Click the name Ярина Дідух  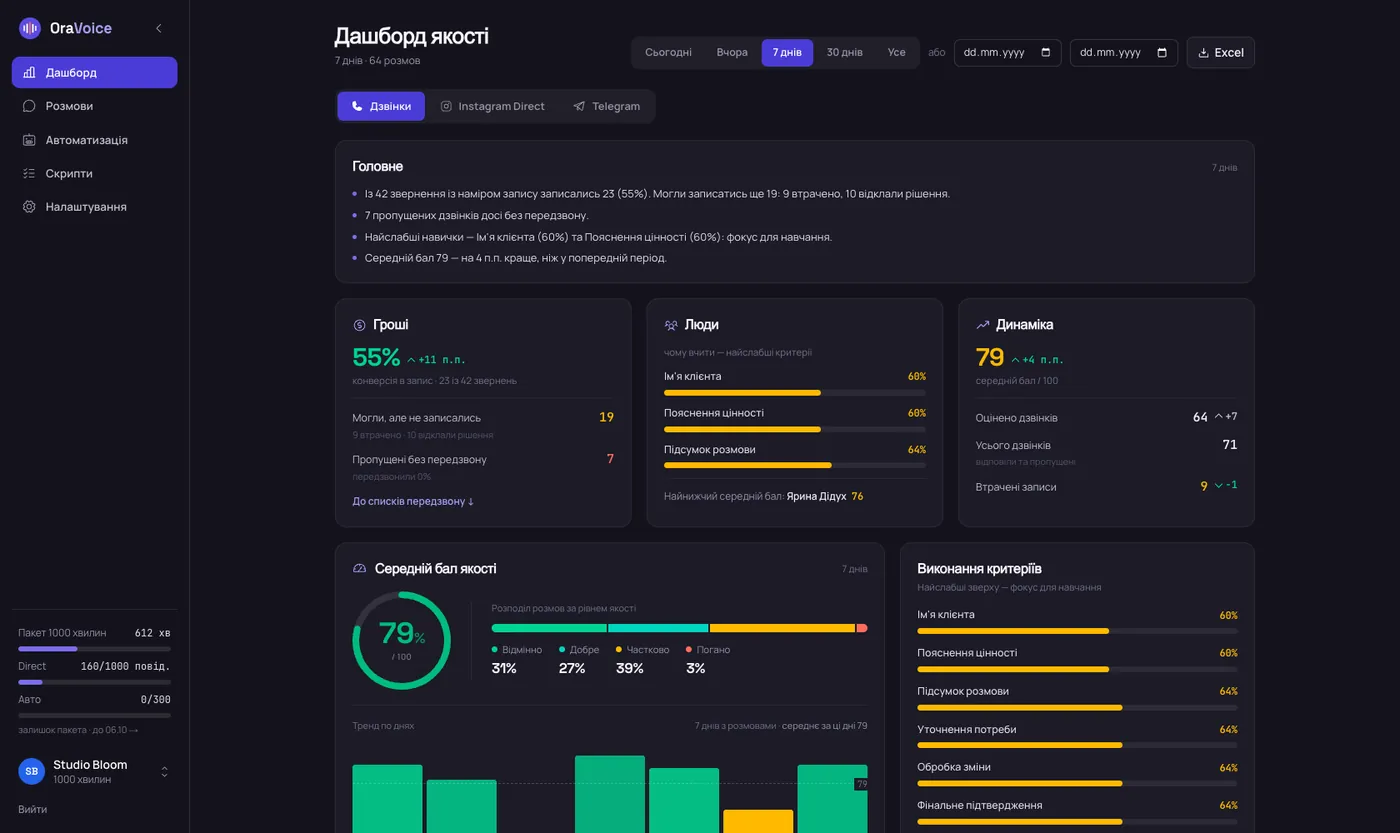point(817,496)
